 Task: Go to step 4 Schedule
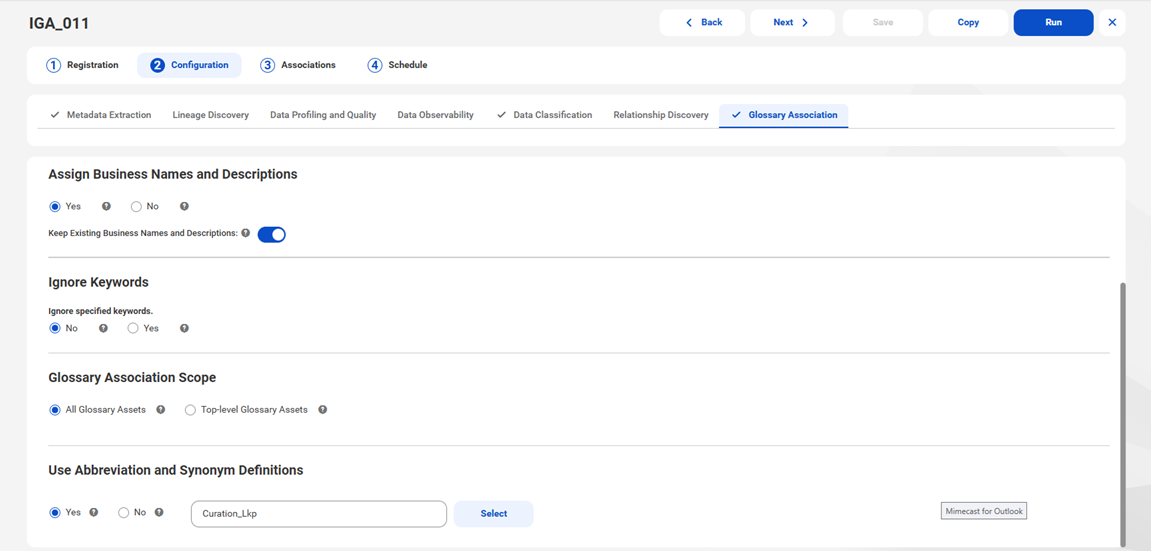397,65
